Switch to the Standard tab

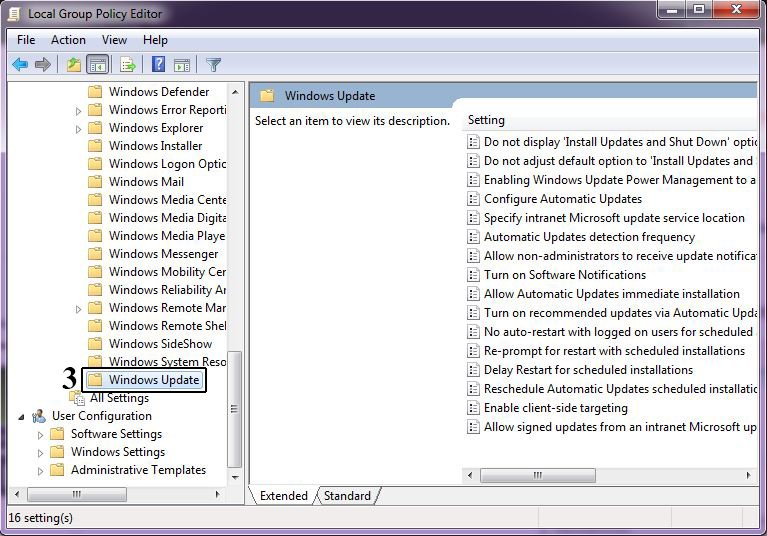click(347, 496)
